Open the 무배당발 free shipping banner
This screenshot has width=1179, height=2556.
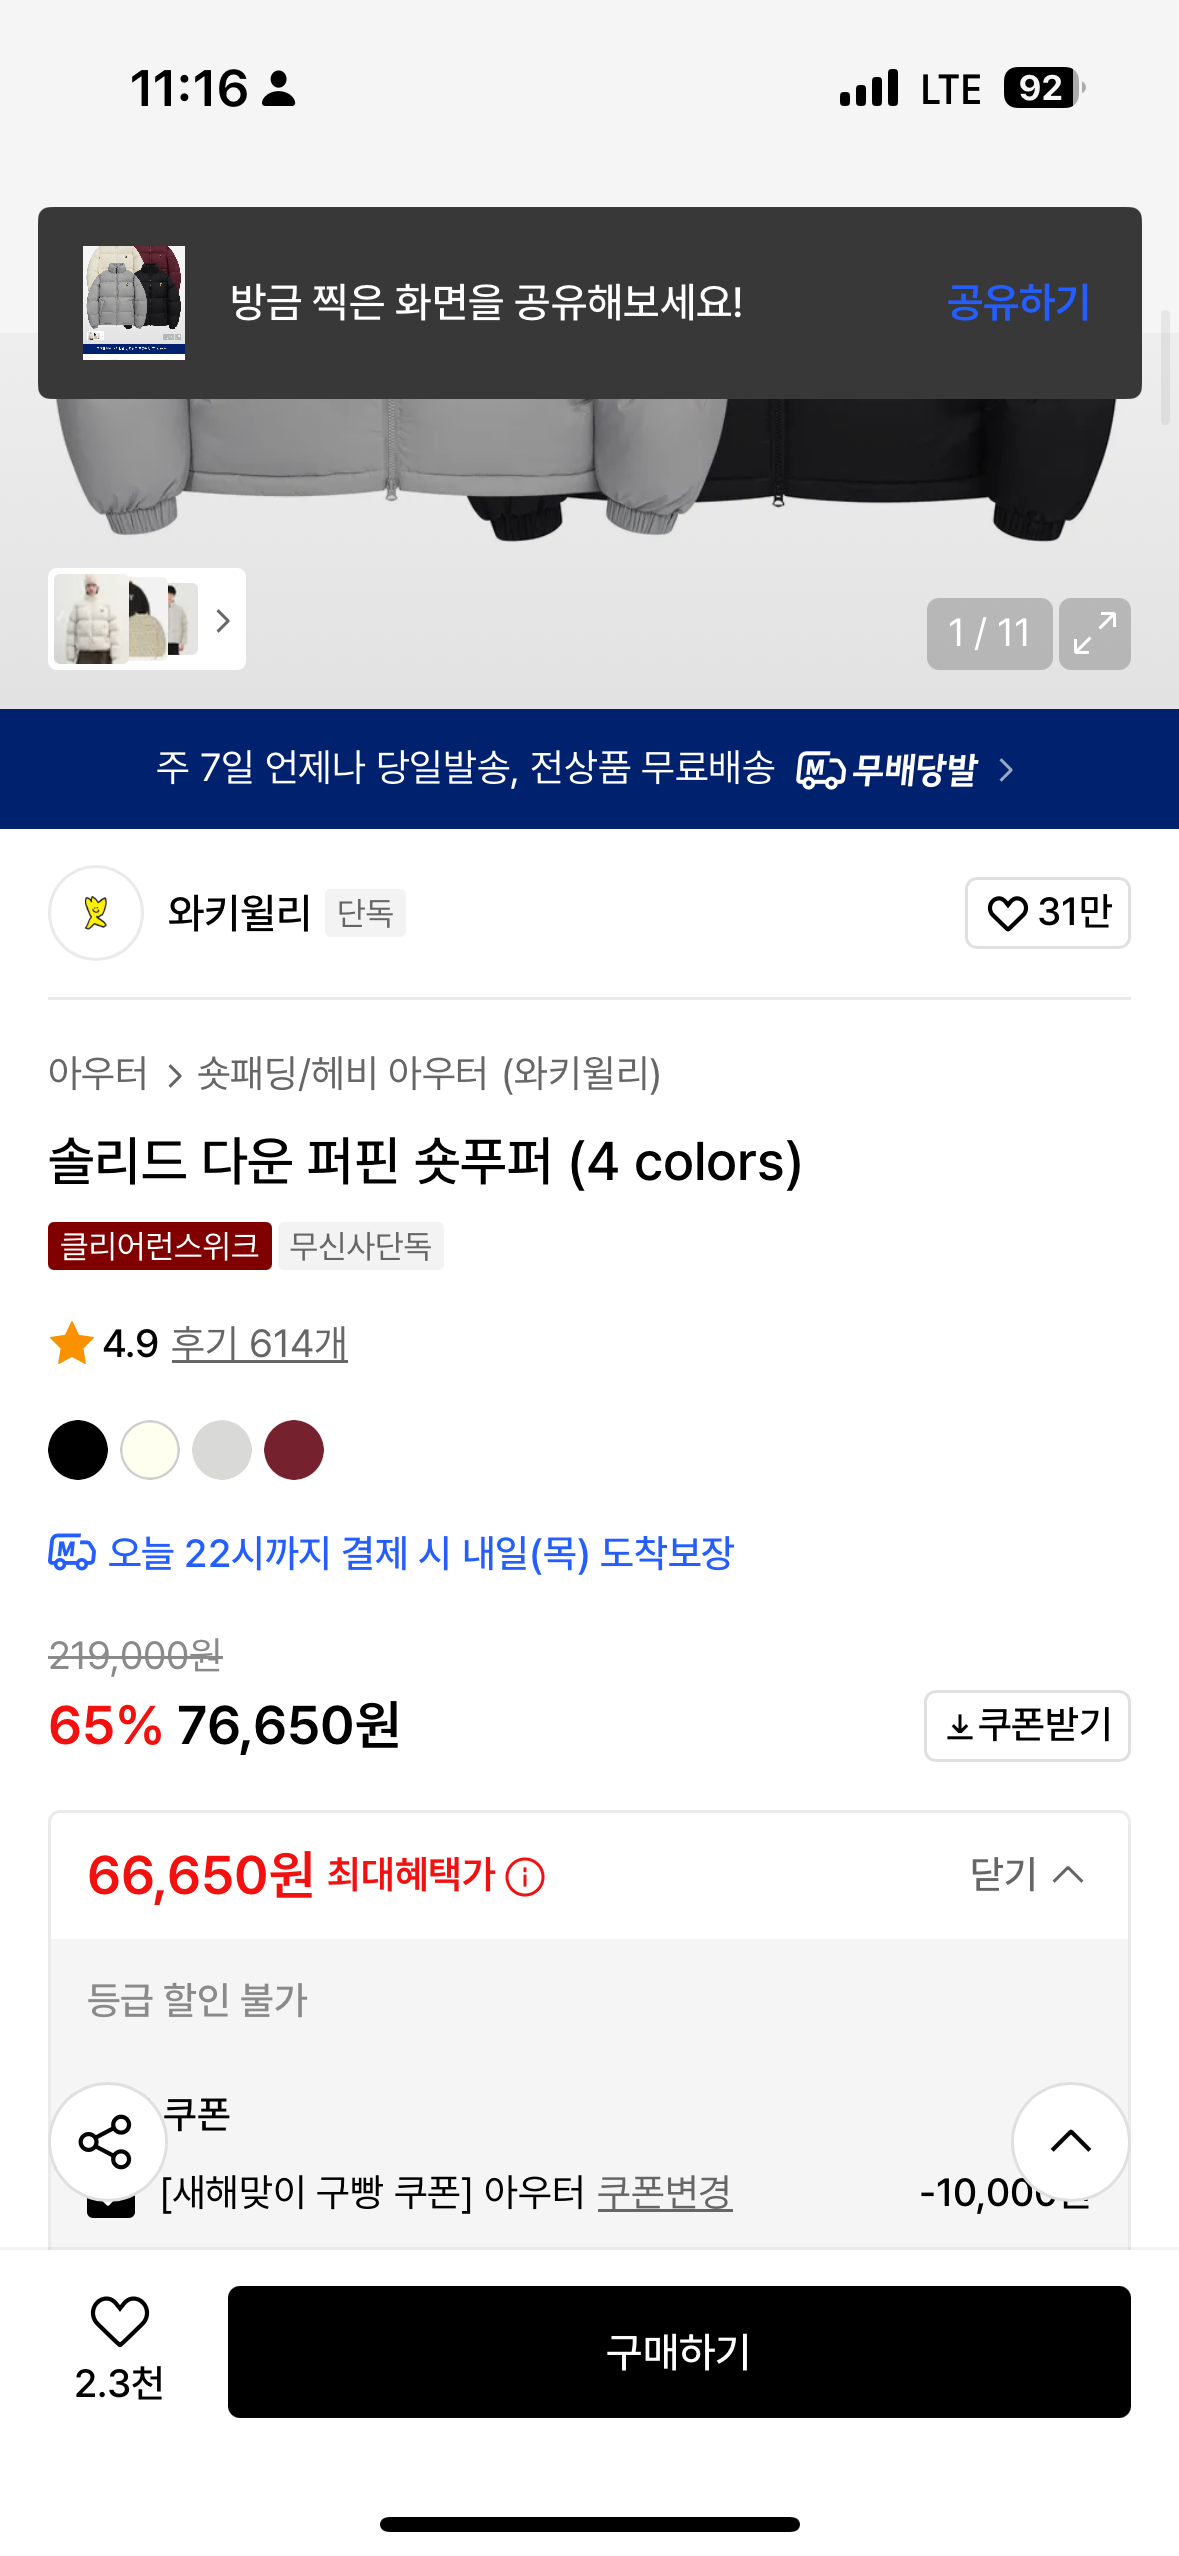[x=589, y=769]
